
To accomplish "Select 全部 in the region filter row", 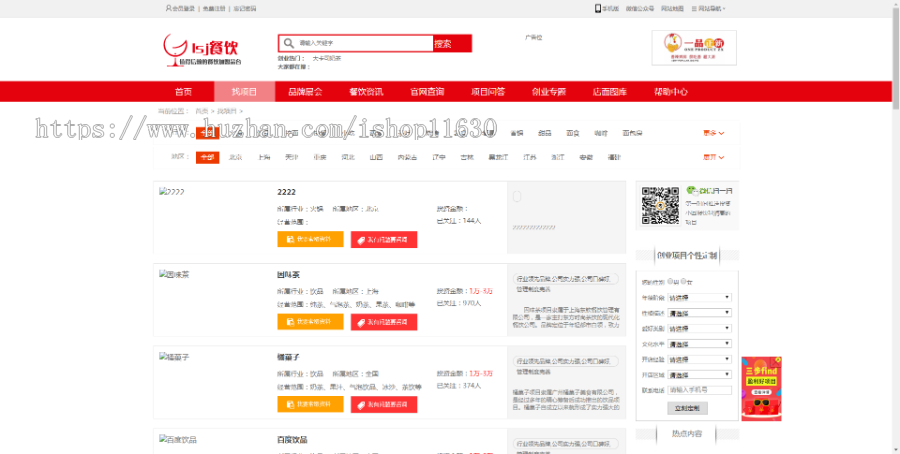I will pos(207,157).
